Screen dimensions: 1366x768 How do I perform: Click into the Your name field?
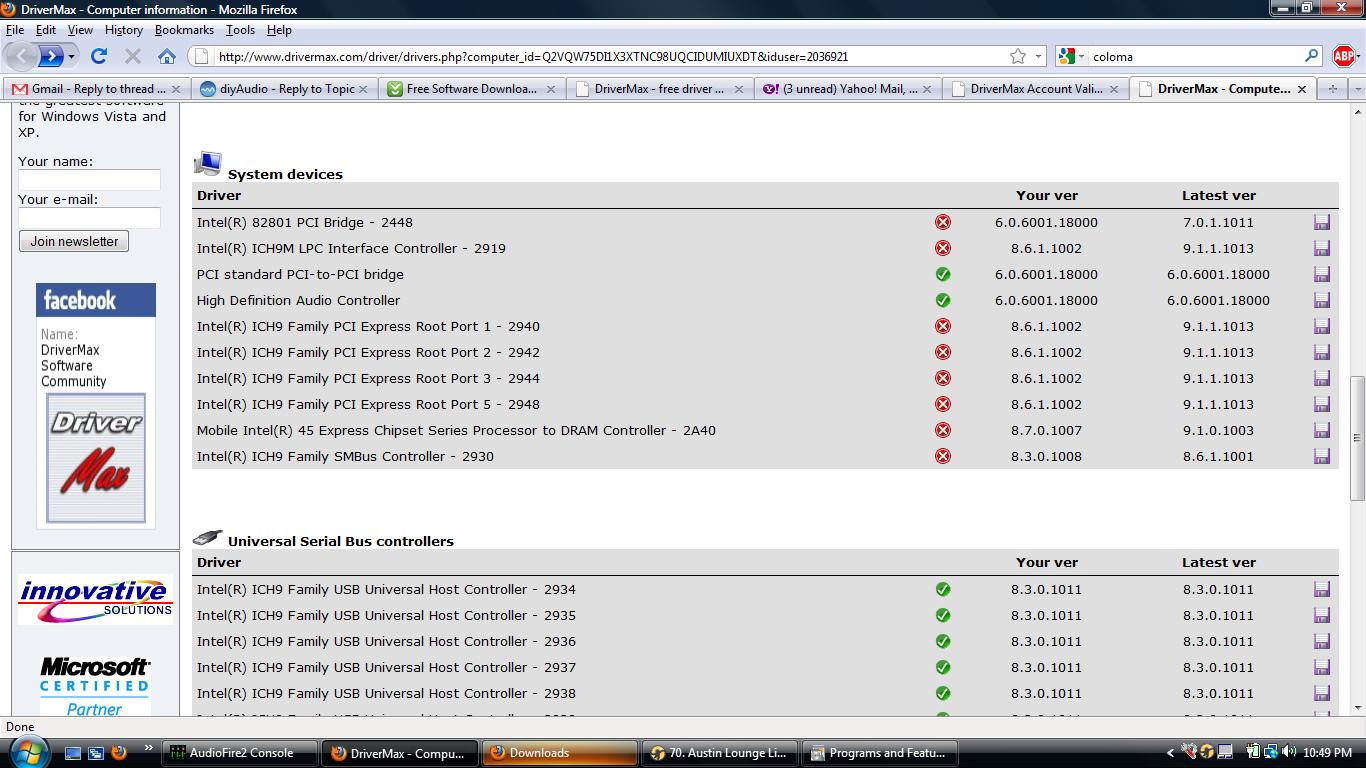pos(89,180)
